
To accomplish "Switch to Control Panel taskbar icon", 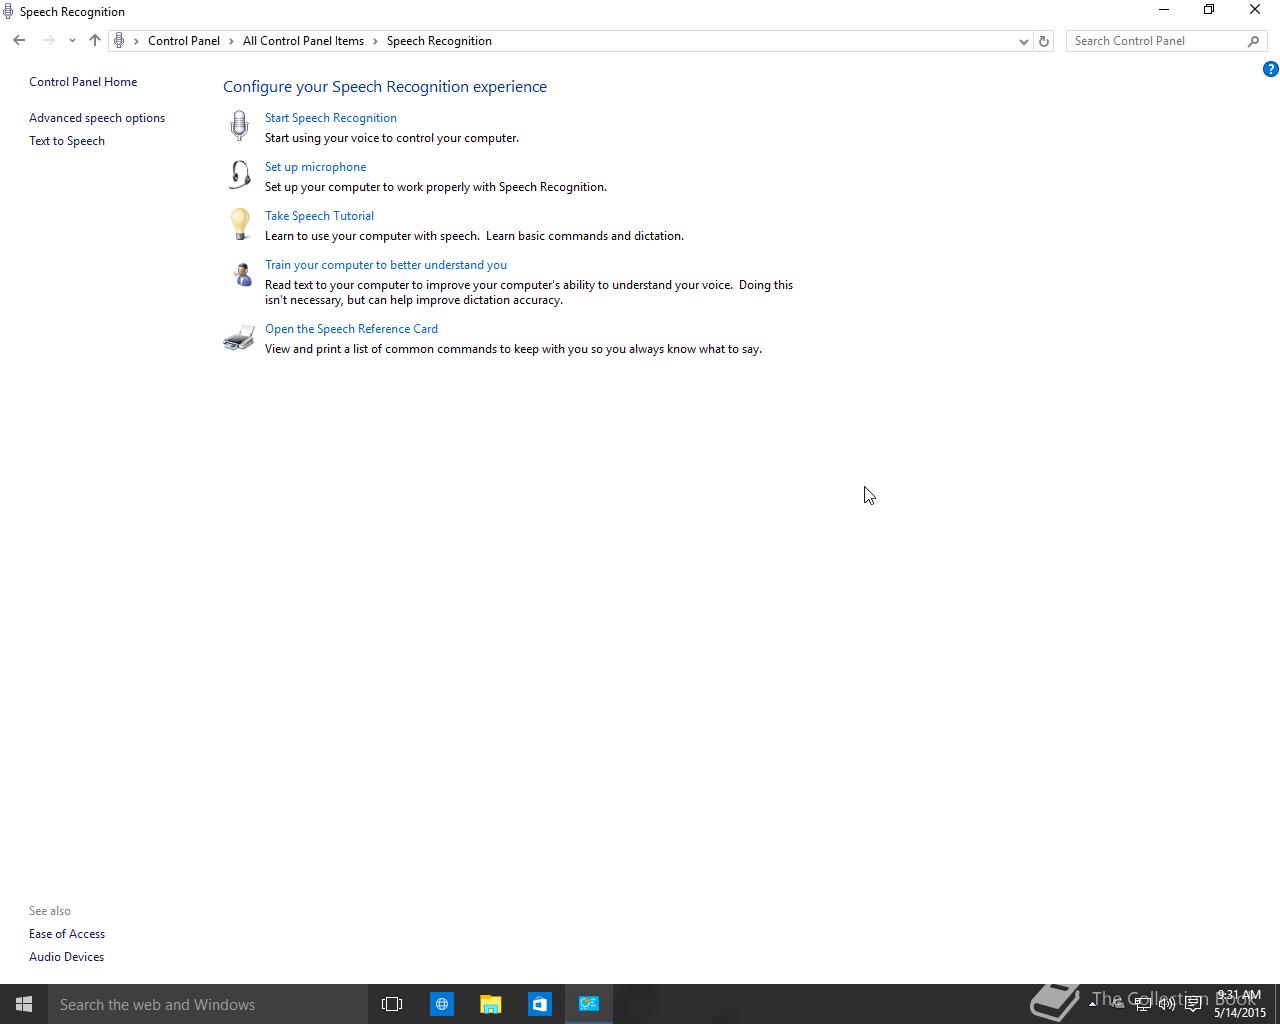I will tap(589, 1004).
